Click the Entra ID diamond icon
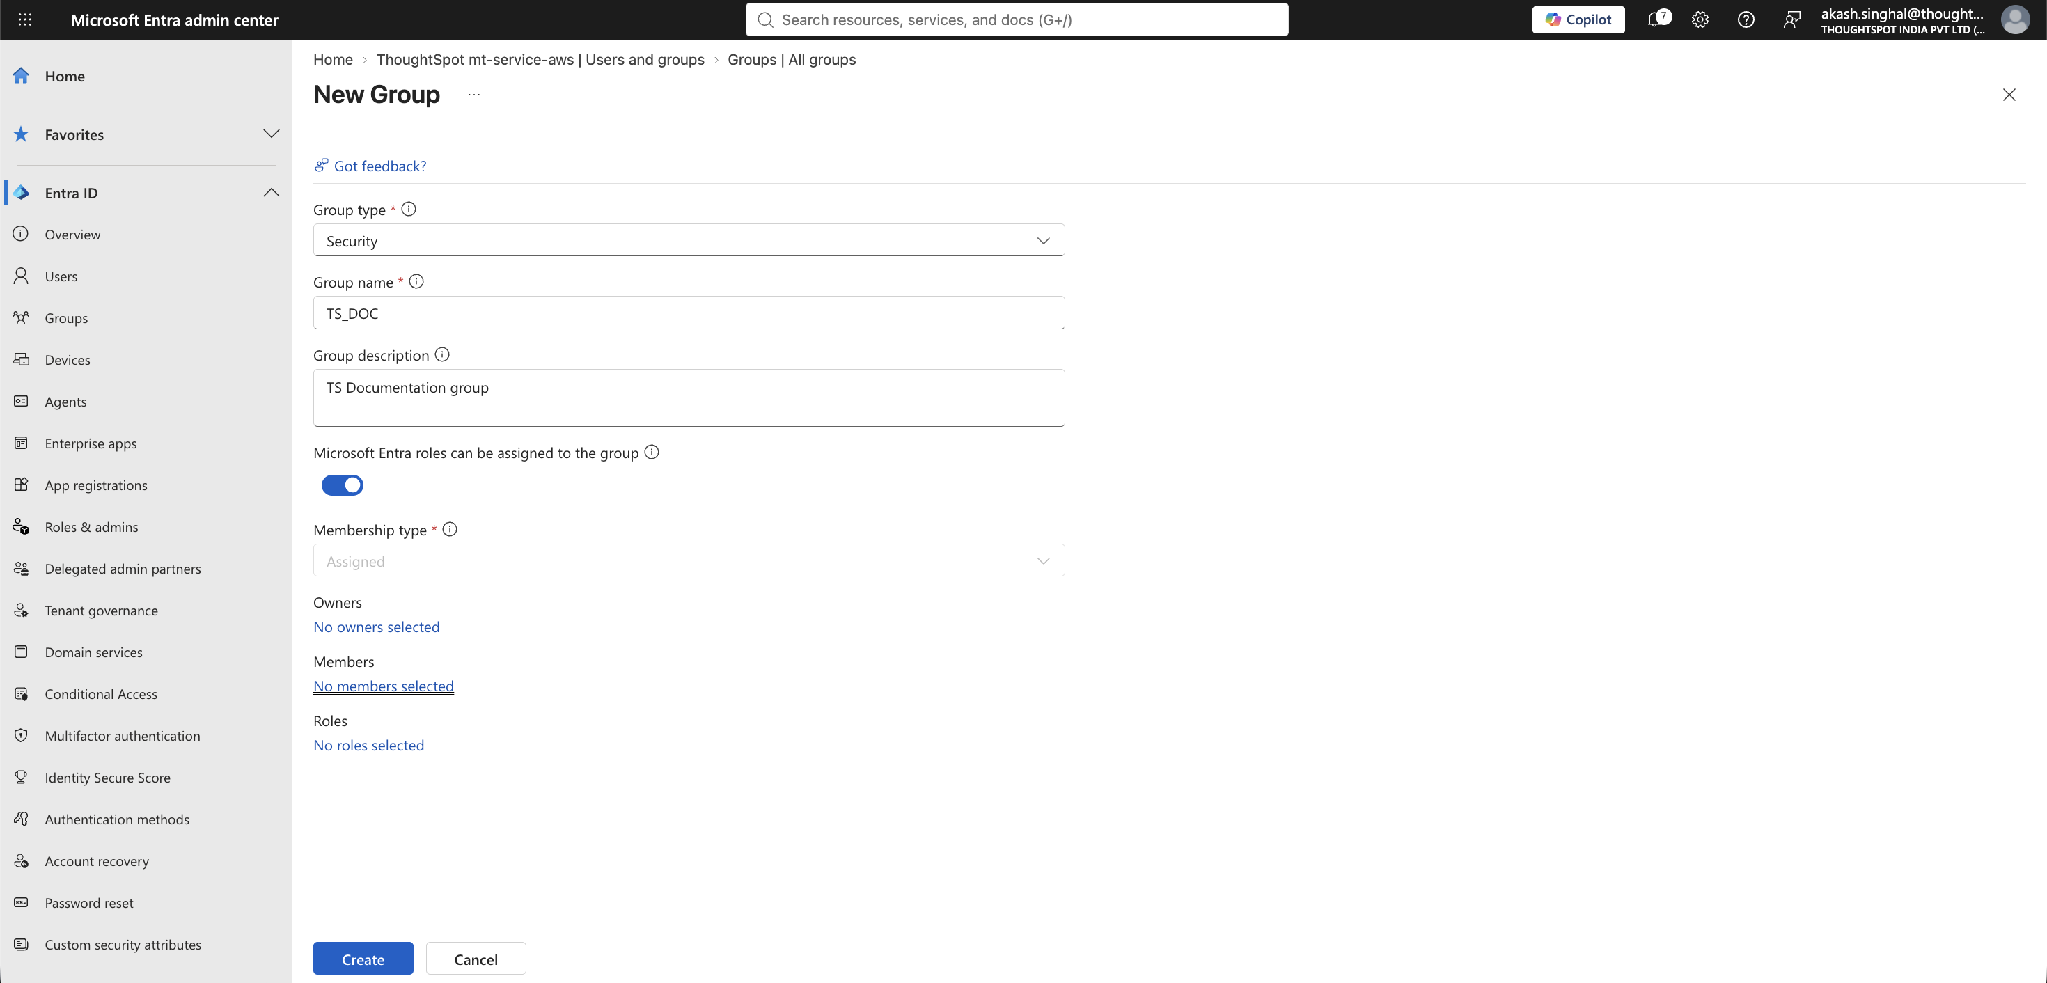The height and width of the screenshot is (983, 2047). [x=21, y=192]
